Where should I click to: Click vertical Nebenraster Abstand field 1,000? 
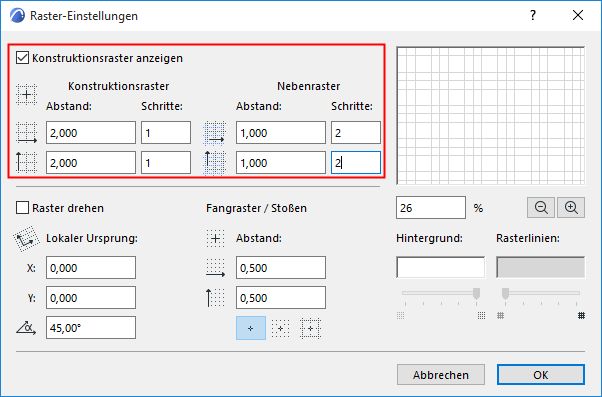[x=281, y=163]
